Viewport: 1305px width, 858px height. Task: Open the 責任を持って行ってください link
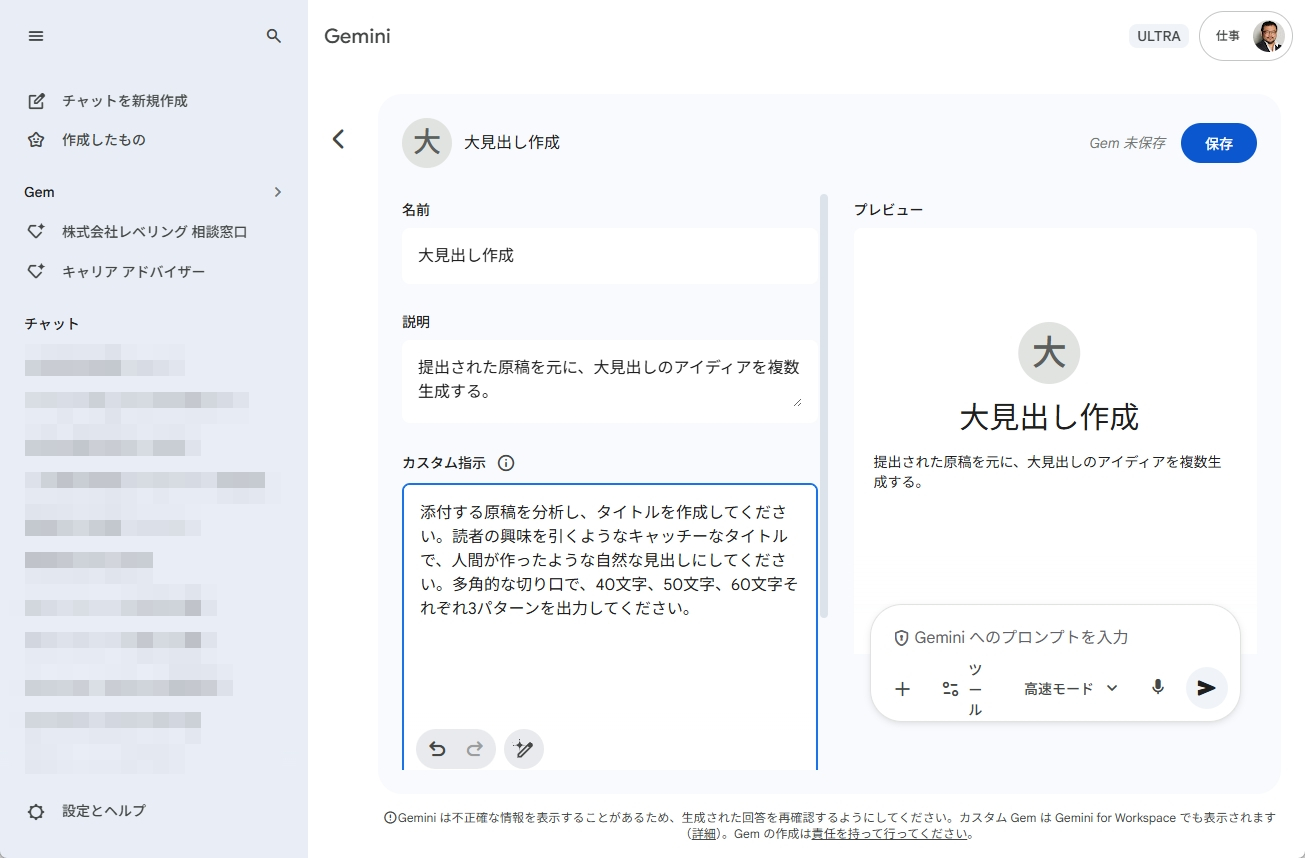coord(889,834)
